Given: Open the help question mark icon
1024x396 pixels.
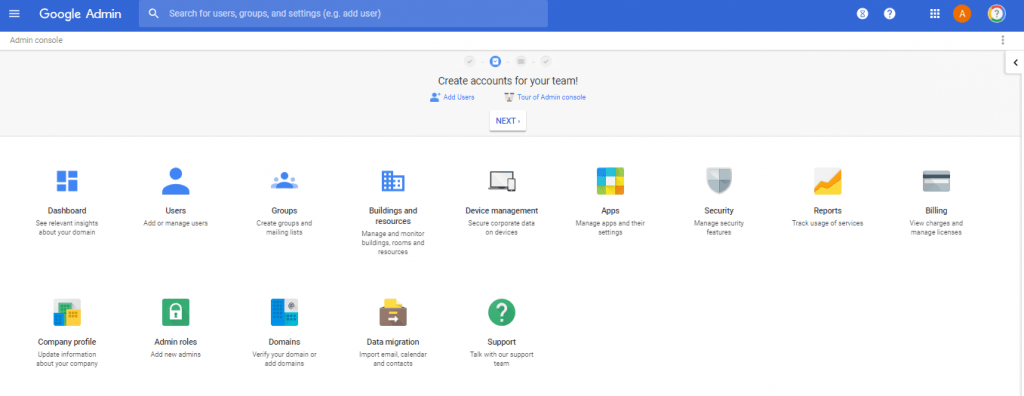Looking at the screenshot, I should [x=889, y=14].
